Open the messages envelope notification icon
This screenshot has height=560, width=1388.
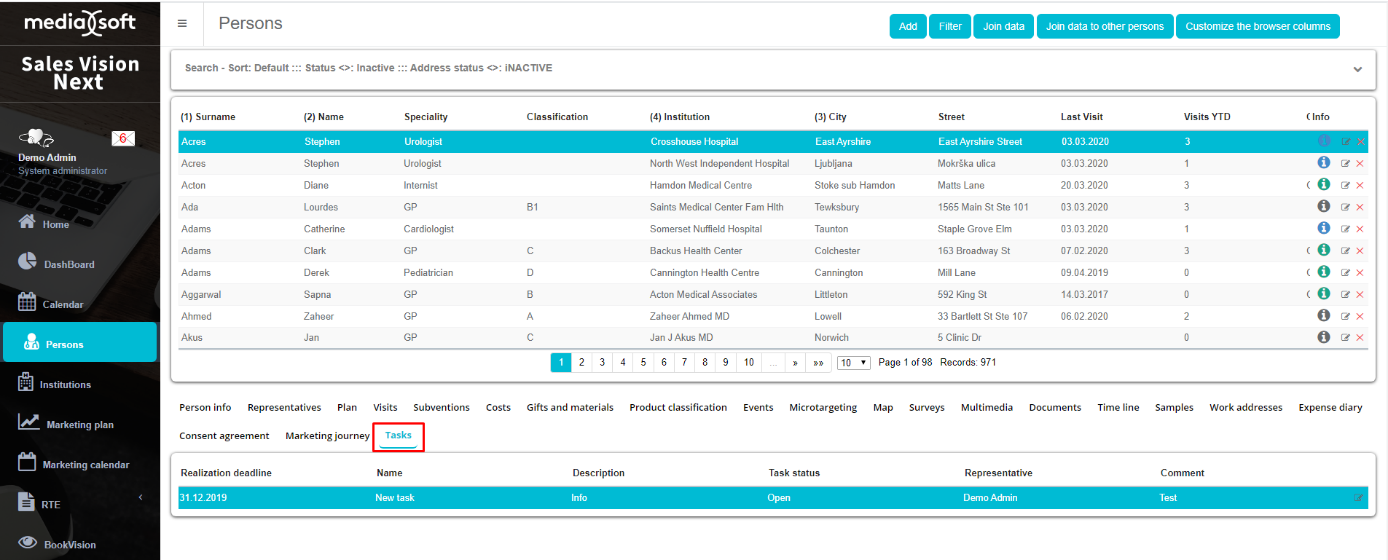coord(122,139)
